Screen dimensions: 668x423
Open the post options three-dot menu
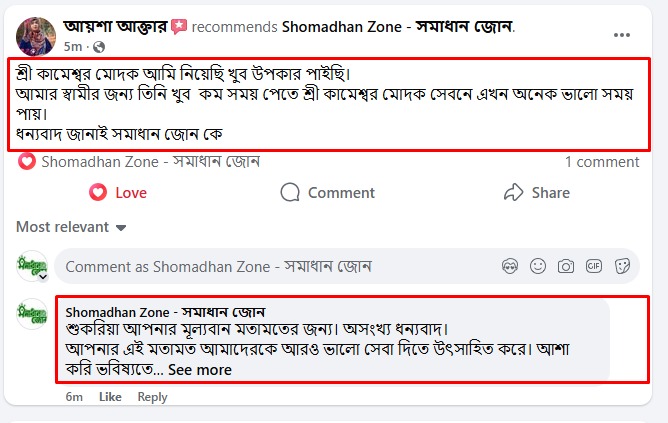point(622,34)
